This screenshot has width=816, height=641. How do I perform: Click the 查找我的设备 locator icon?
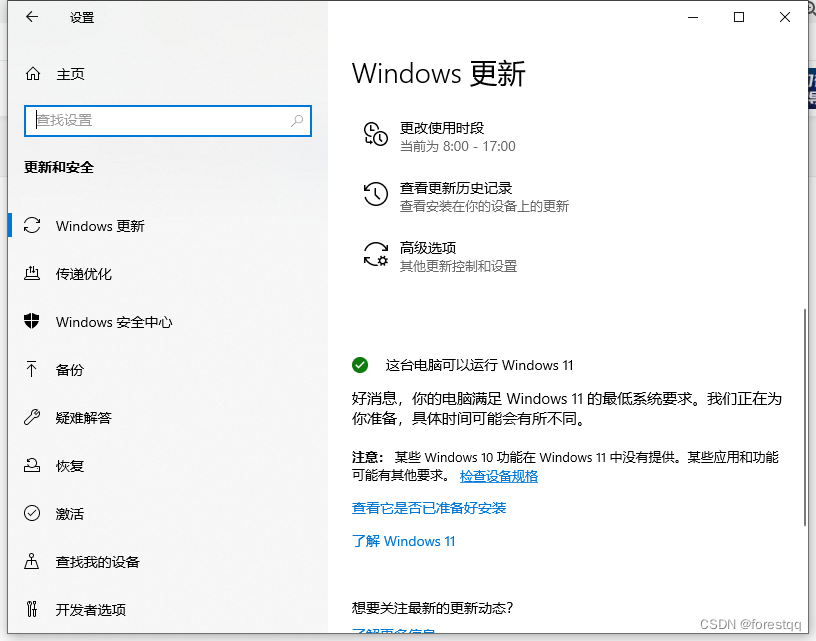pyautogui.click(x=32, y=561)
